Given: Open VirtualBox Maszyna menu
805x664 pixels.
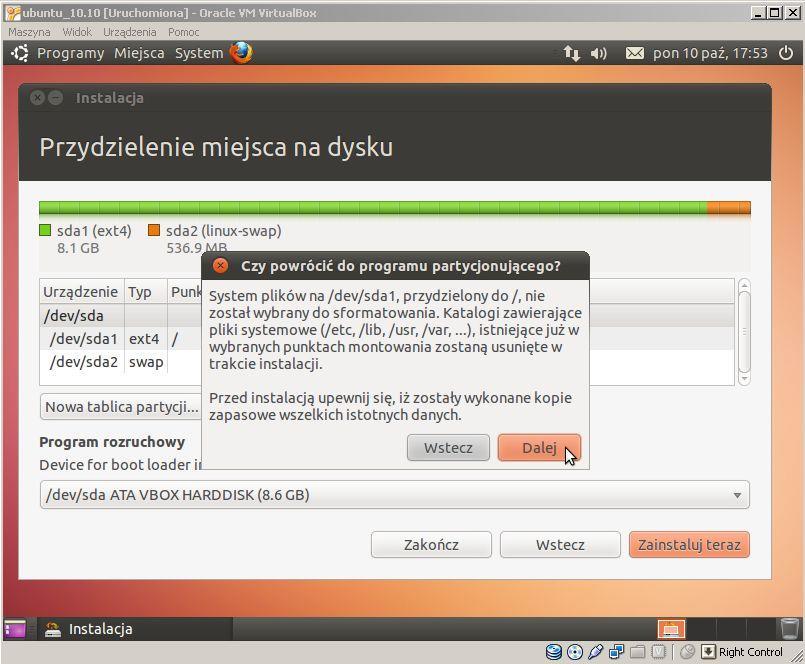Looking at the screenshot, I should pyautogui.click(x=29, y=32).
